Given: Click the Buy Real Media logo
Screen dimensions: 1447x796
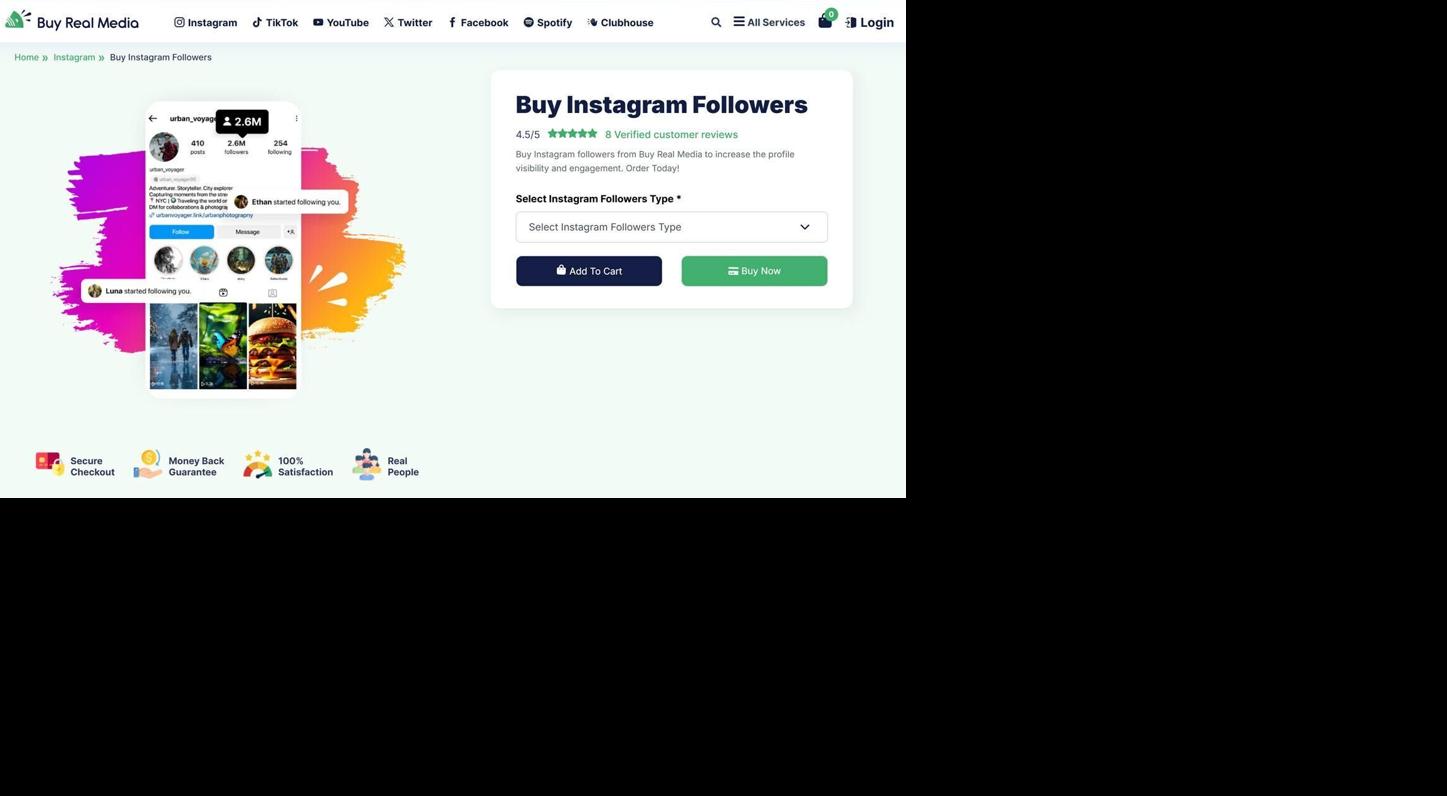Looking at the screenshot, I should (72, 21).
